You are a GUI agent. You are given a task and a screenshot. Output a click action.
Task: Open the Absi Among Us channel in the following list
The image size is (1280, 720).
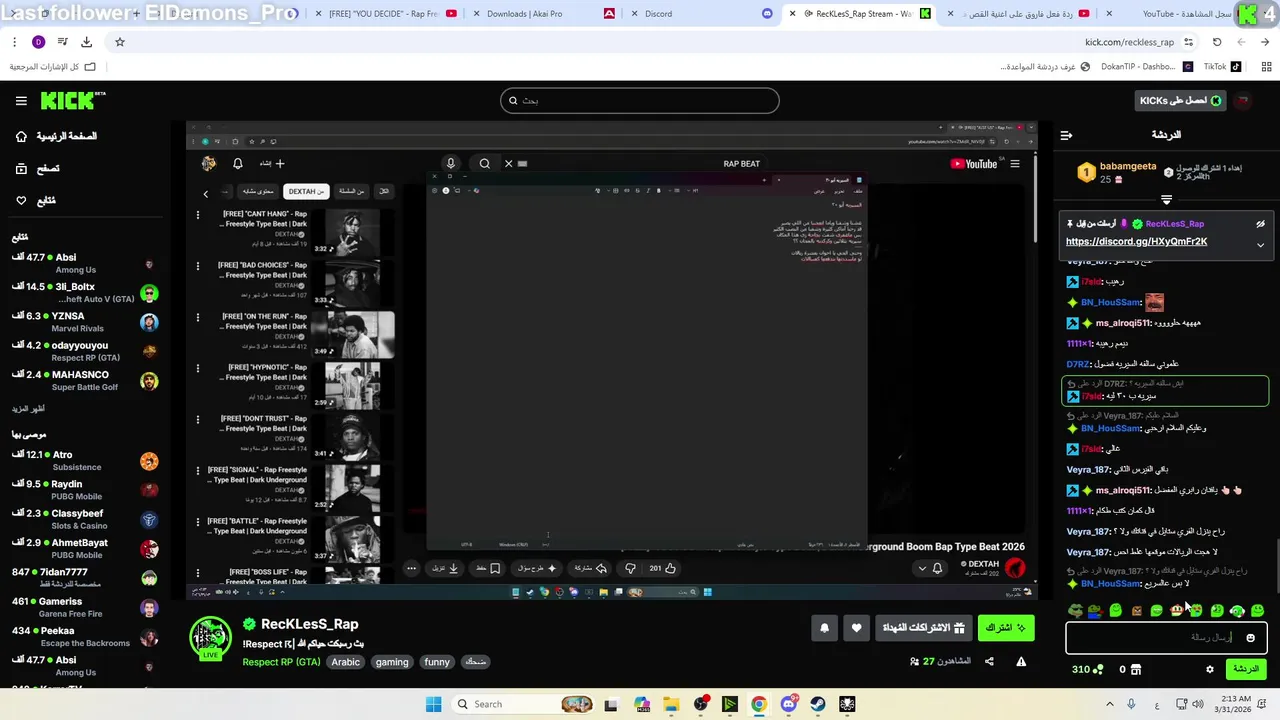85,264
